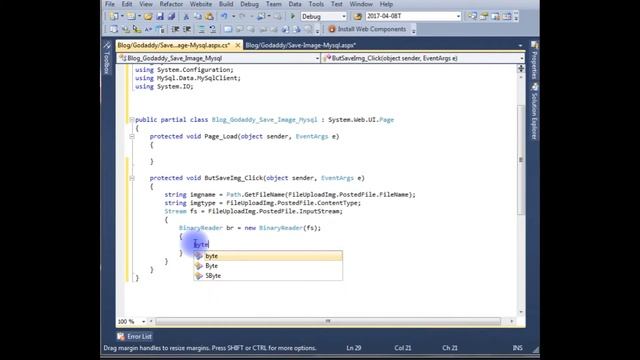This screenshot has height=360, width=640.
Task: Click the Display Object Member List icon
Action: click(114, 29)
